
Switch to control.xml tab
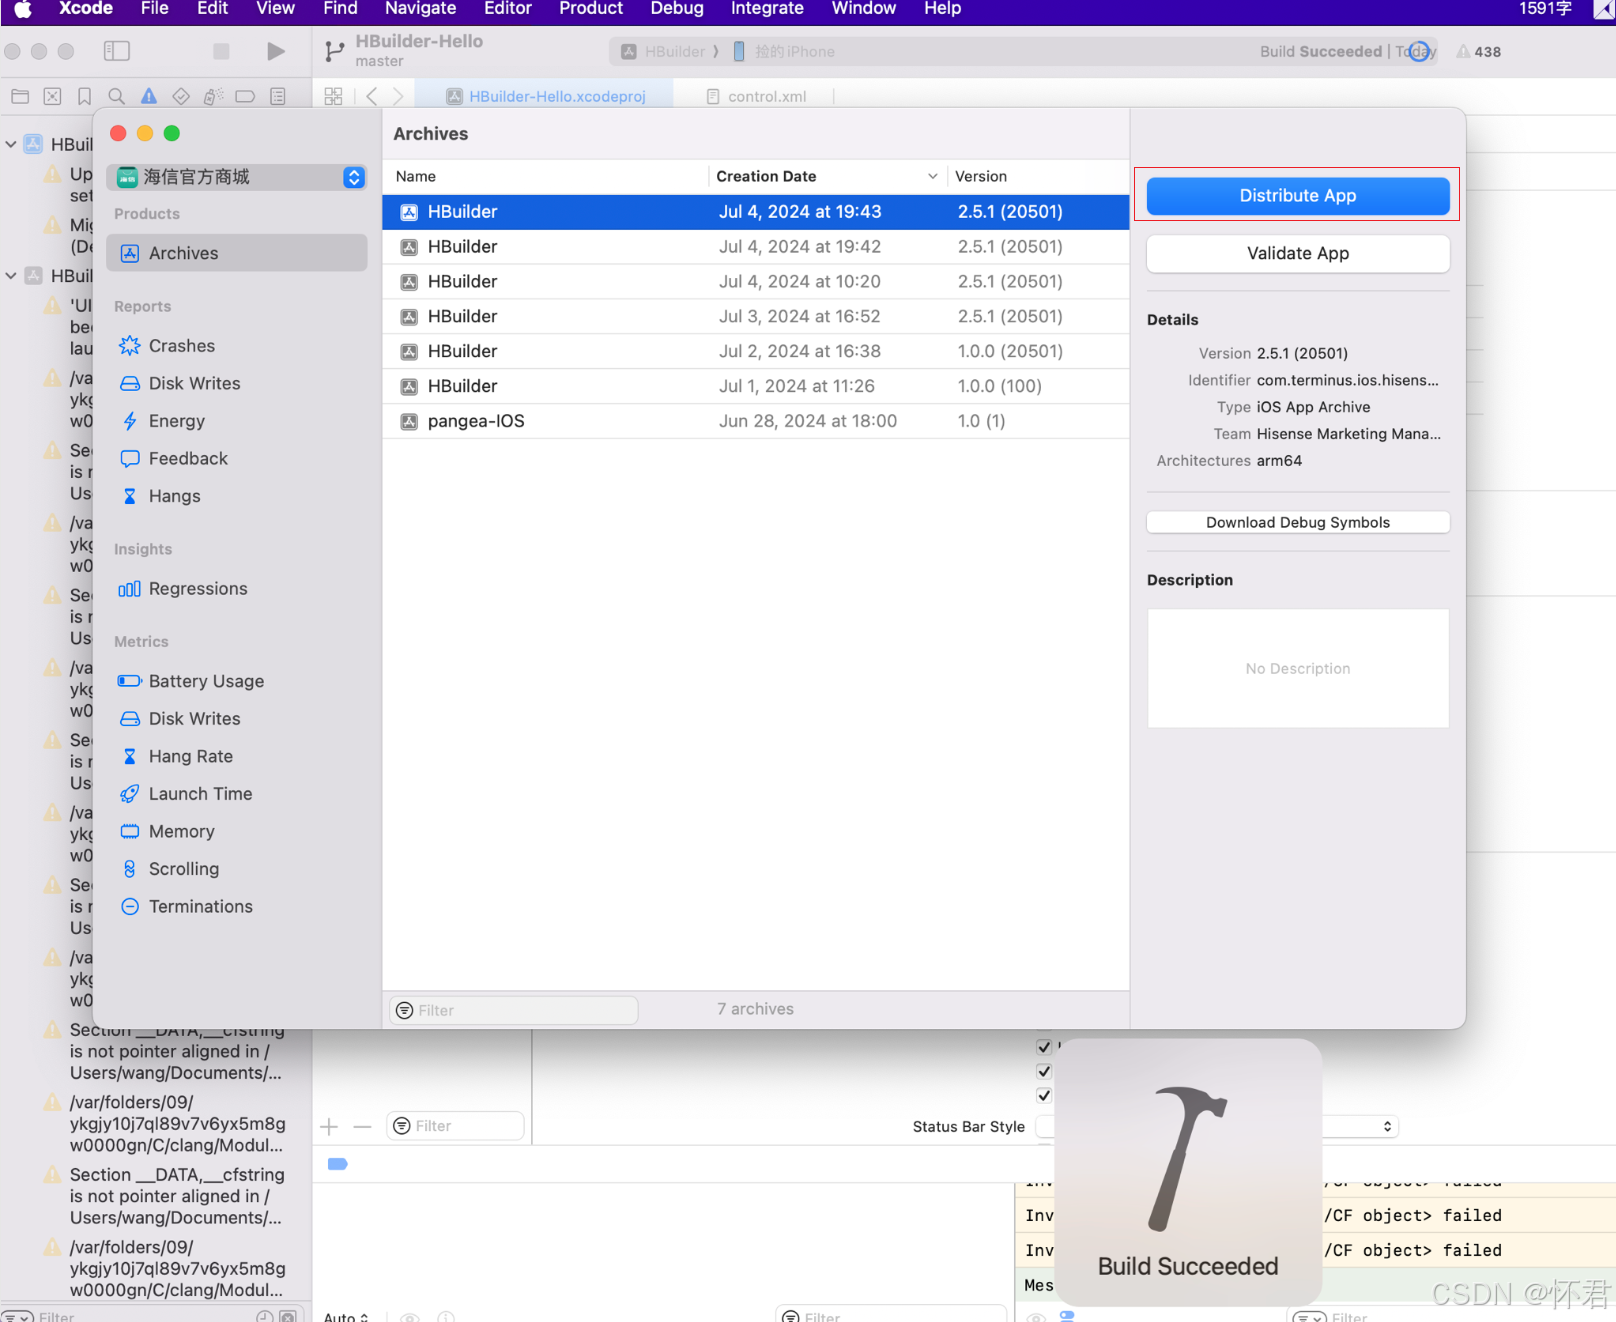tap(756, 96)
